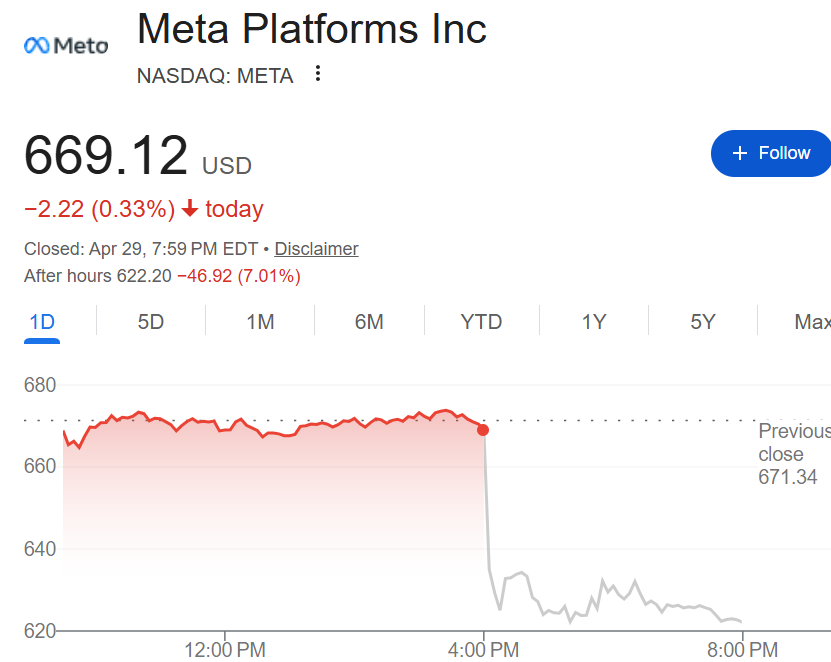The image size is (831, 662).
Task: Show the 6M chart range
Action: point(369,322)
